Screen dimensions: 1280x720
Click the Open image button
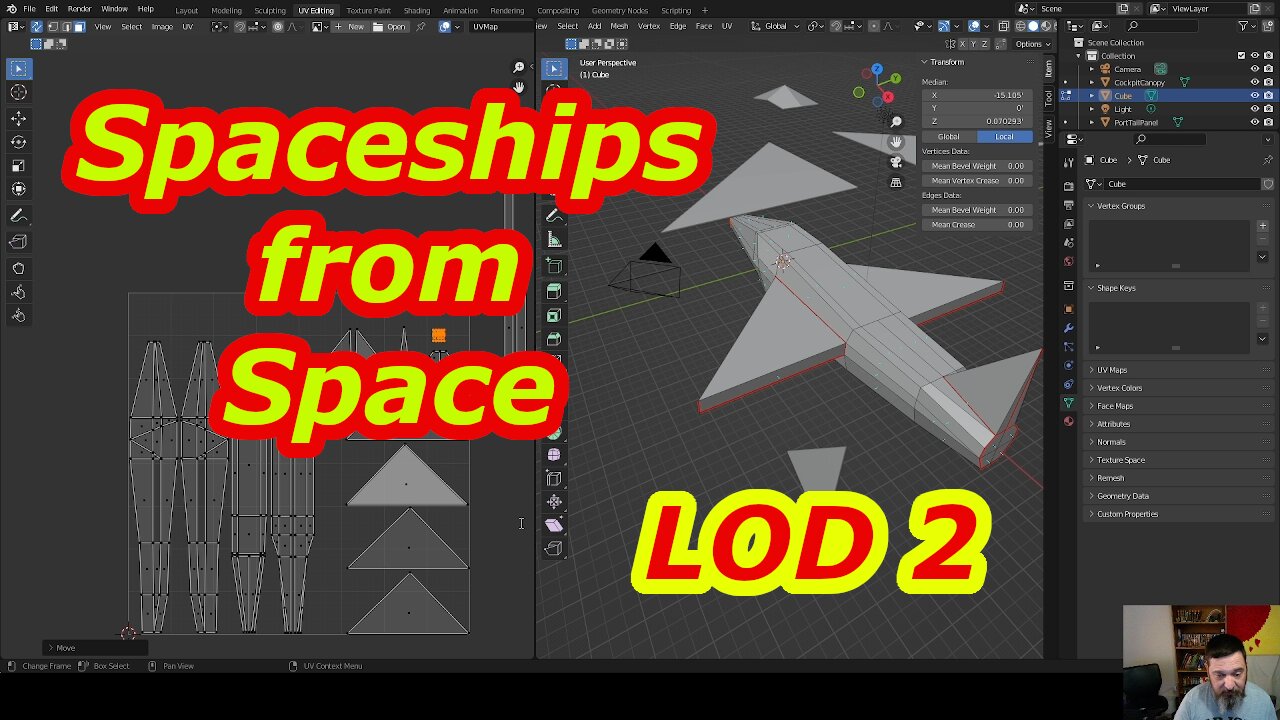[390, 27]
